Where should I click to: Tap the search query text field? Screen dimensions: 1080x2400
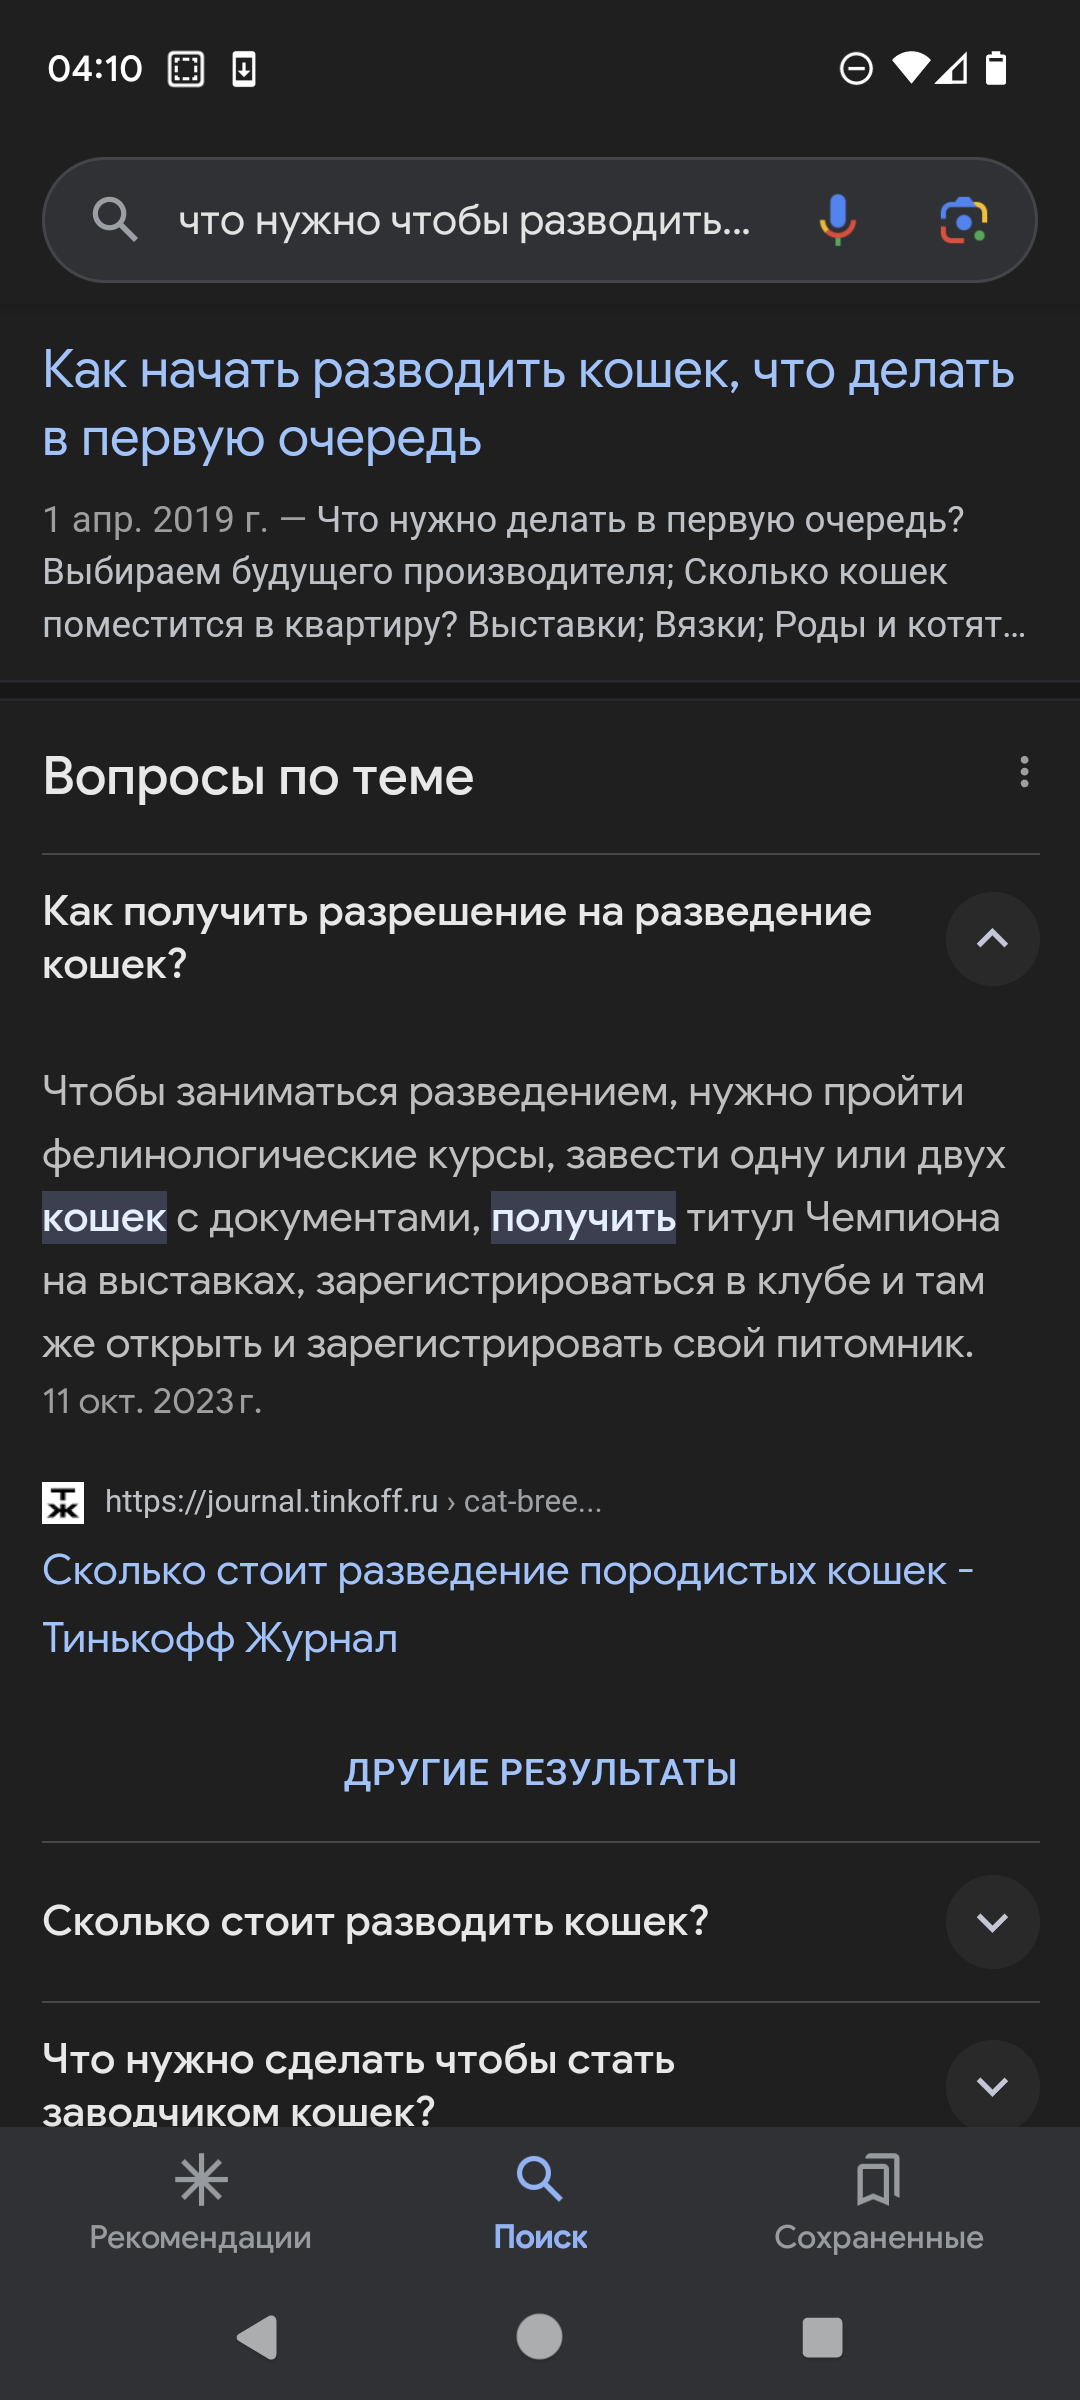[464, 220]
